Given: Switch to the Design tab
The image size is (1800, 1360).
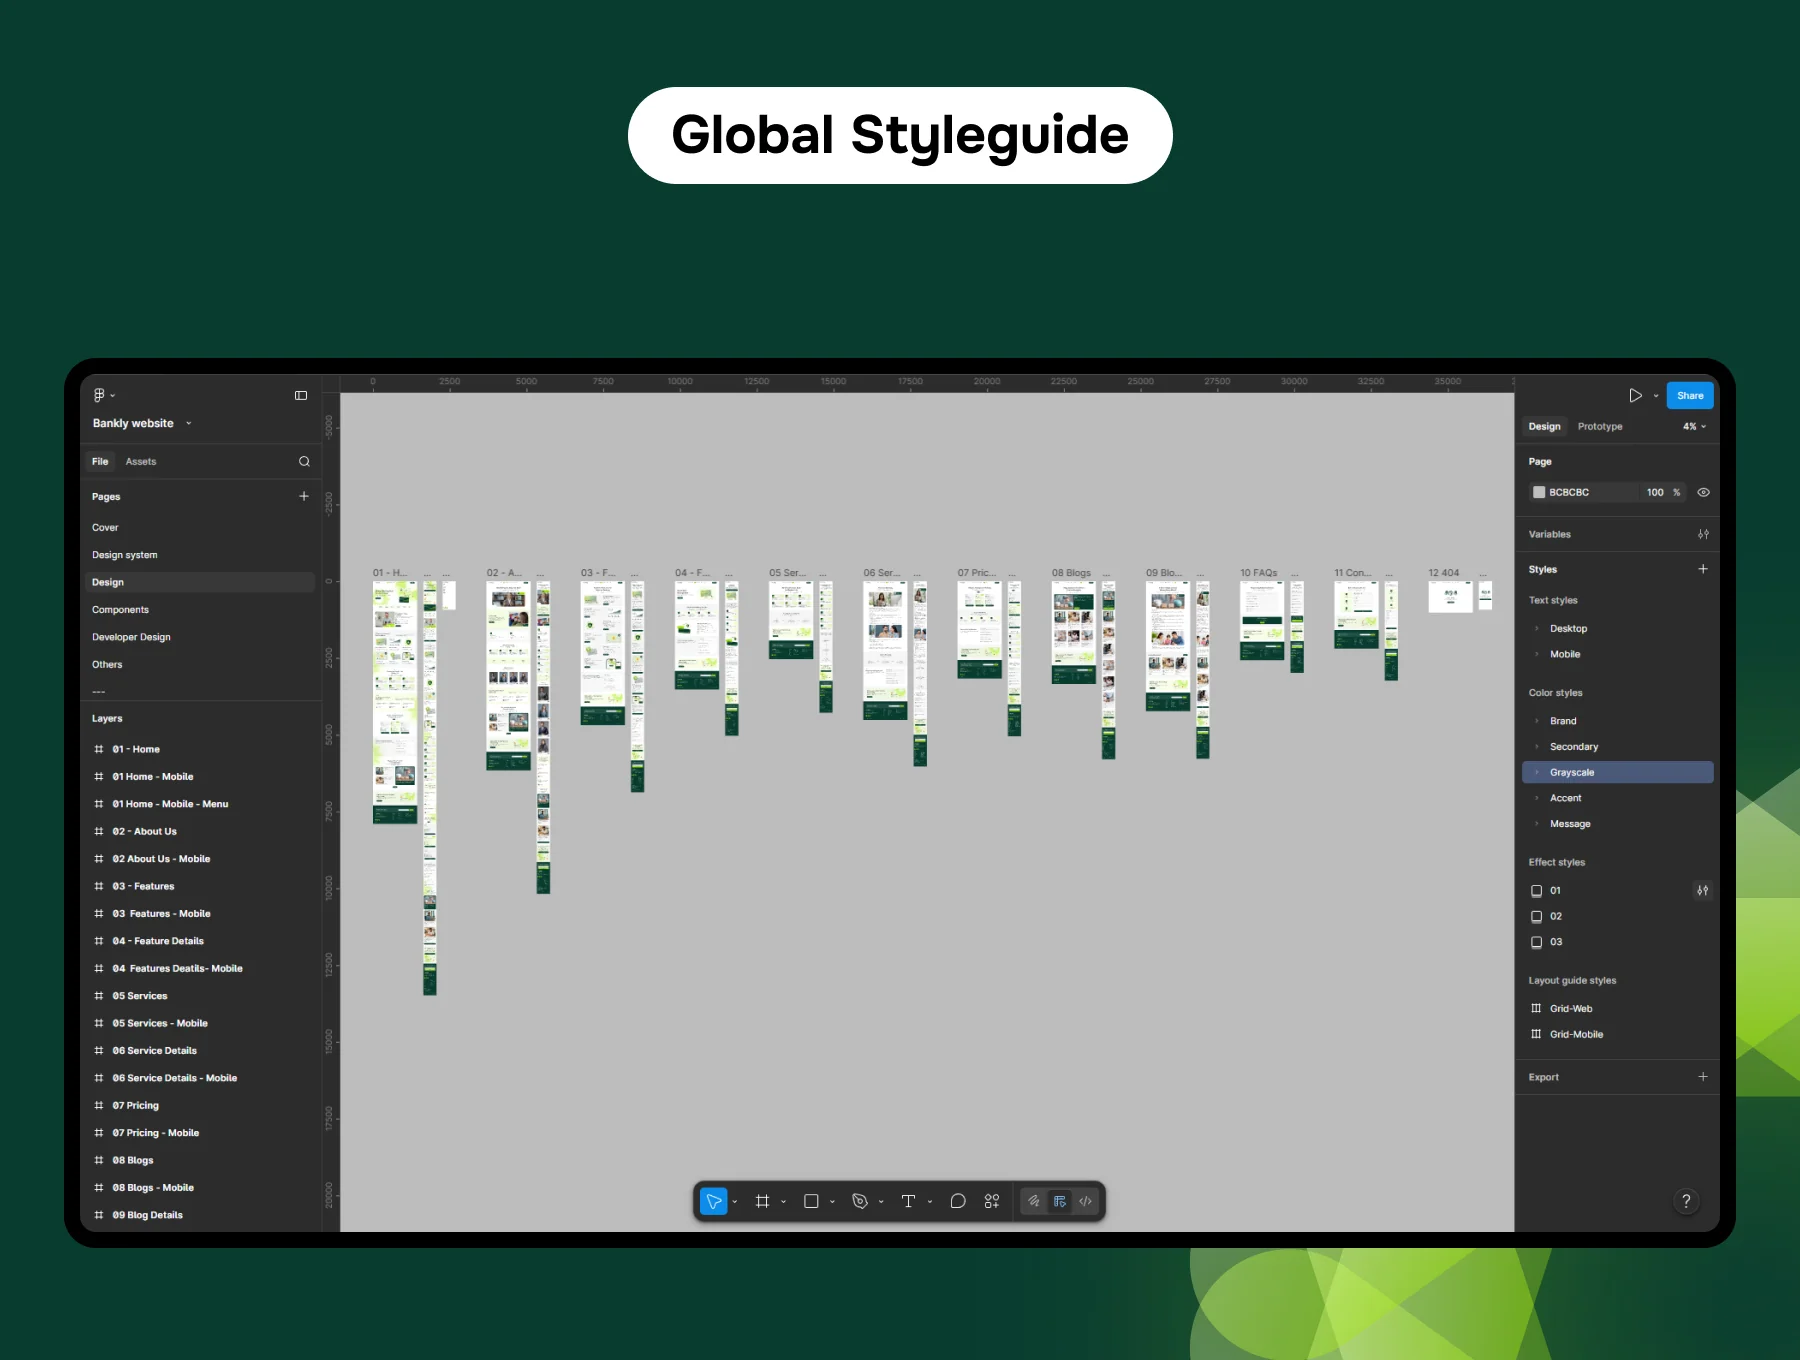Looking at the screenshot, I should pyautogui.click(x=1544, y=426).
